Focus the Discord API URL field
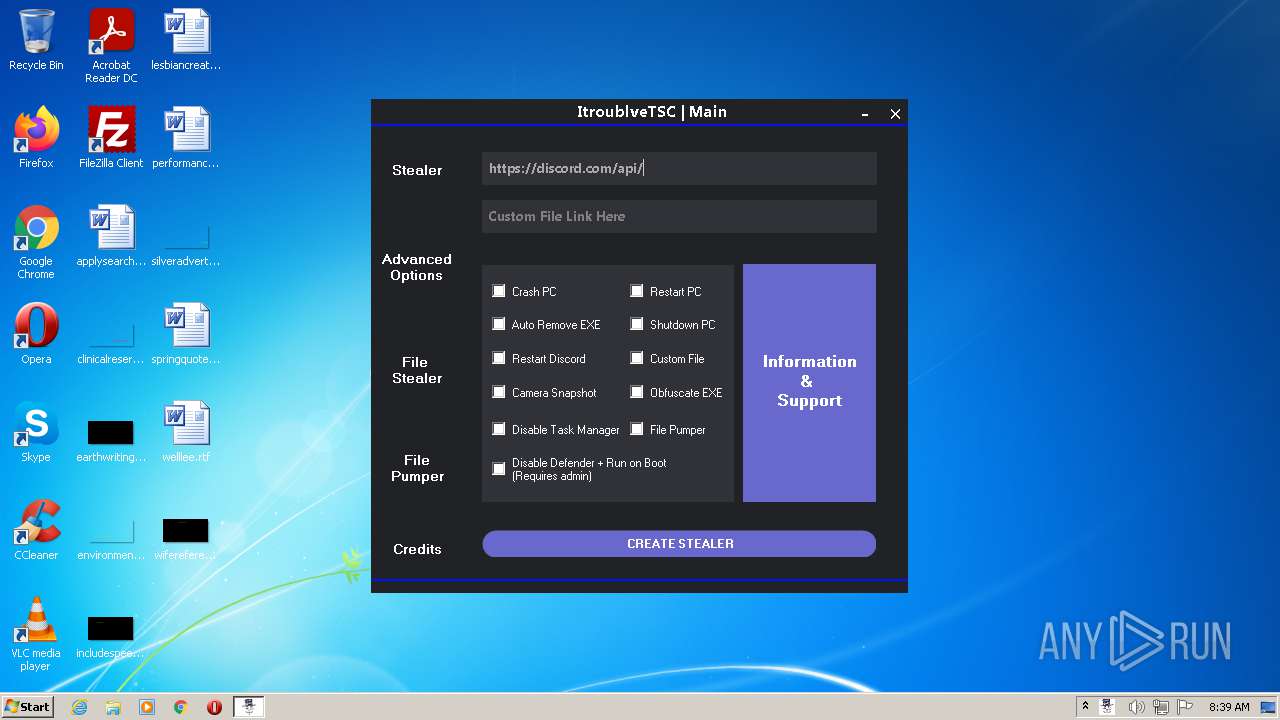 click(679, 168)
